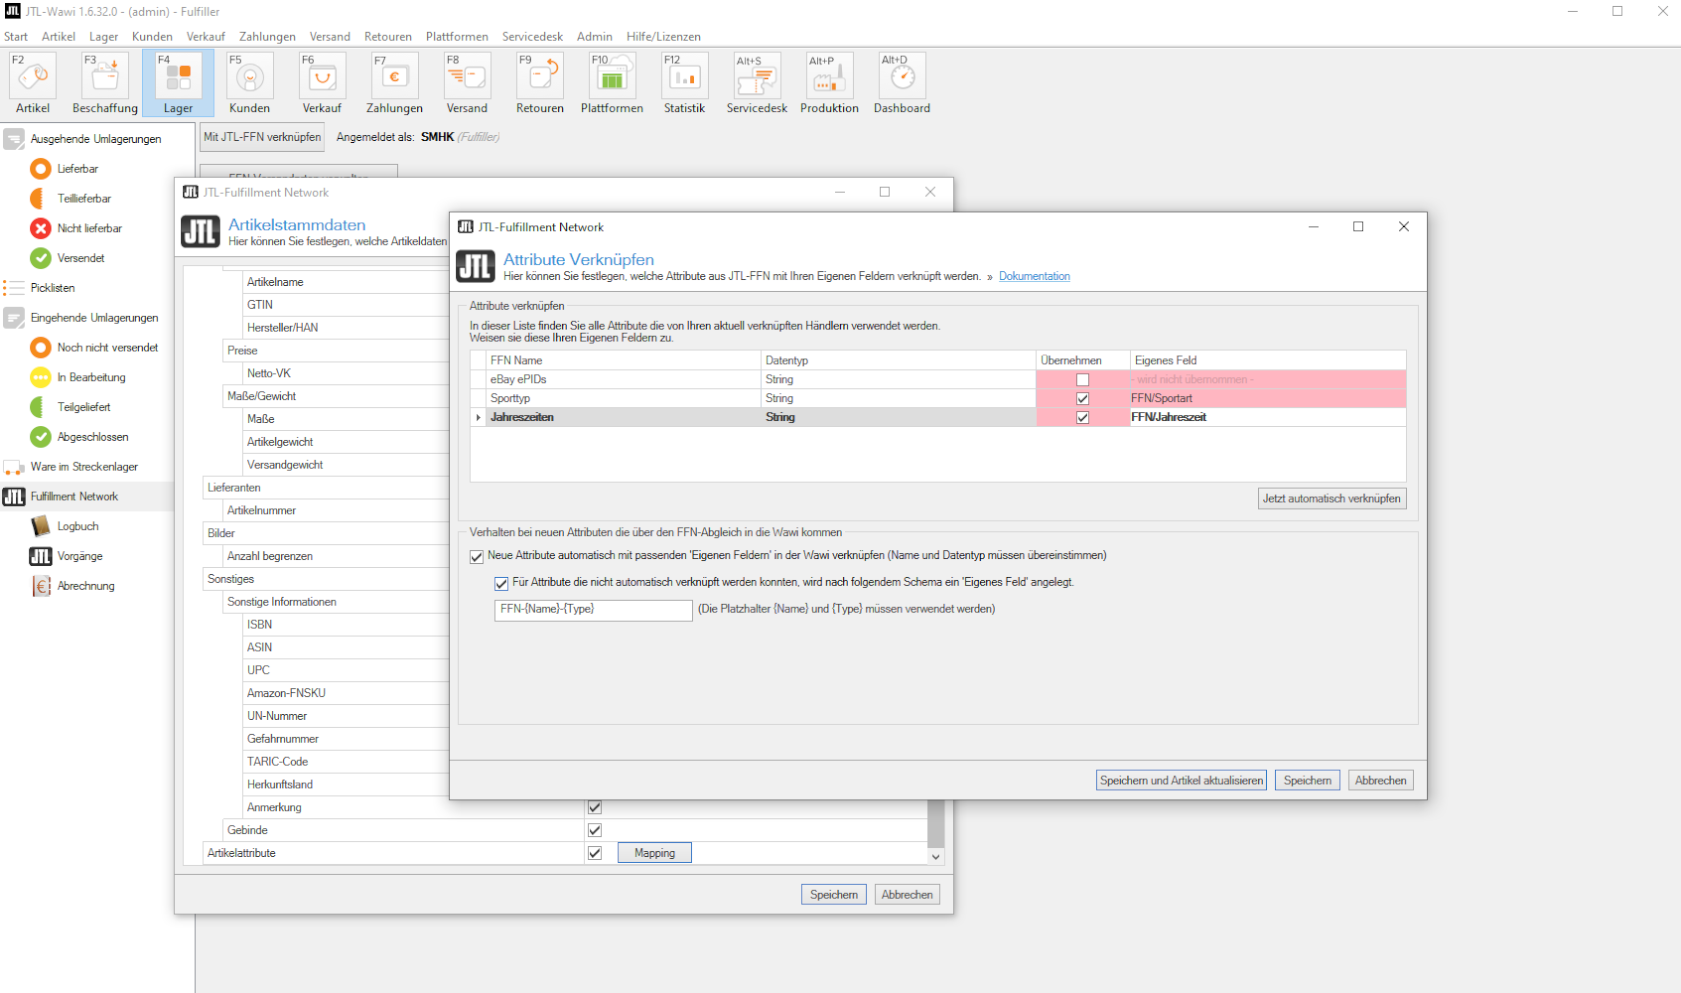The height and width of the screenshot is (993, 1681).
Task: Uncheck the Artikelattribute checkbox
Action: 595,853
